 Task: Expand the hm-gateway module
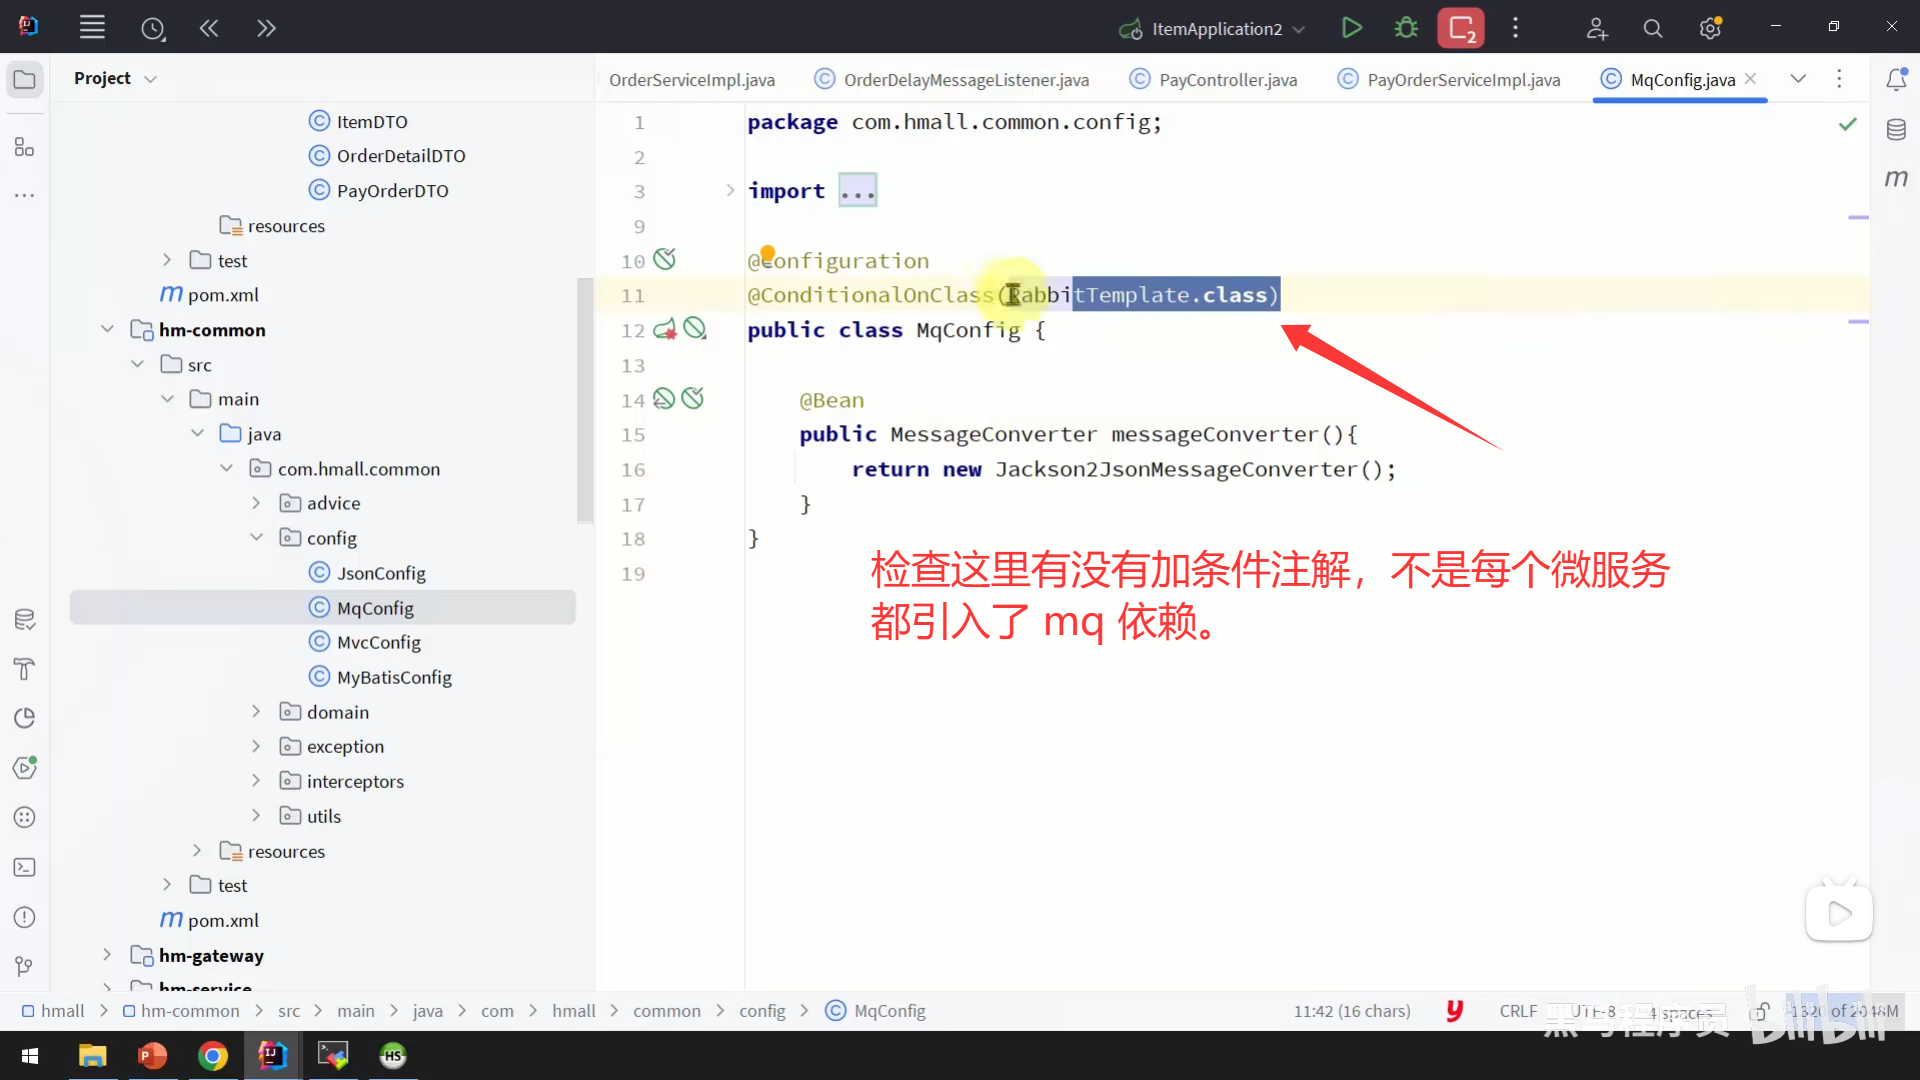[107, 955]
